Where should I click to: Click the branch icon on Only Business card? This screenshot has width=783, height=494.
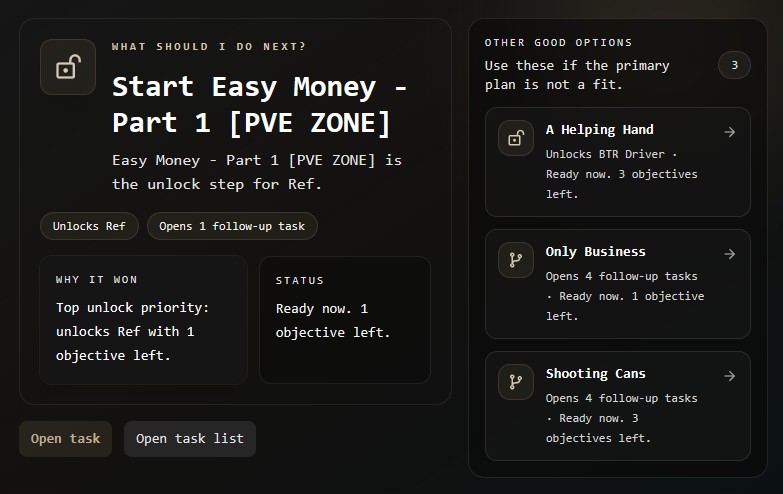(x=516, y=260)
